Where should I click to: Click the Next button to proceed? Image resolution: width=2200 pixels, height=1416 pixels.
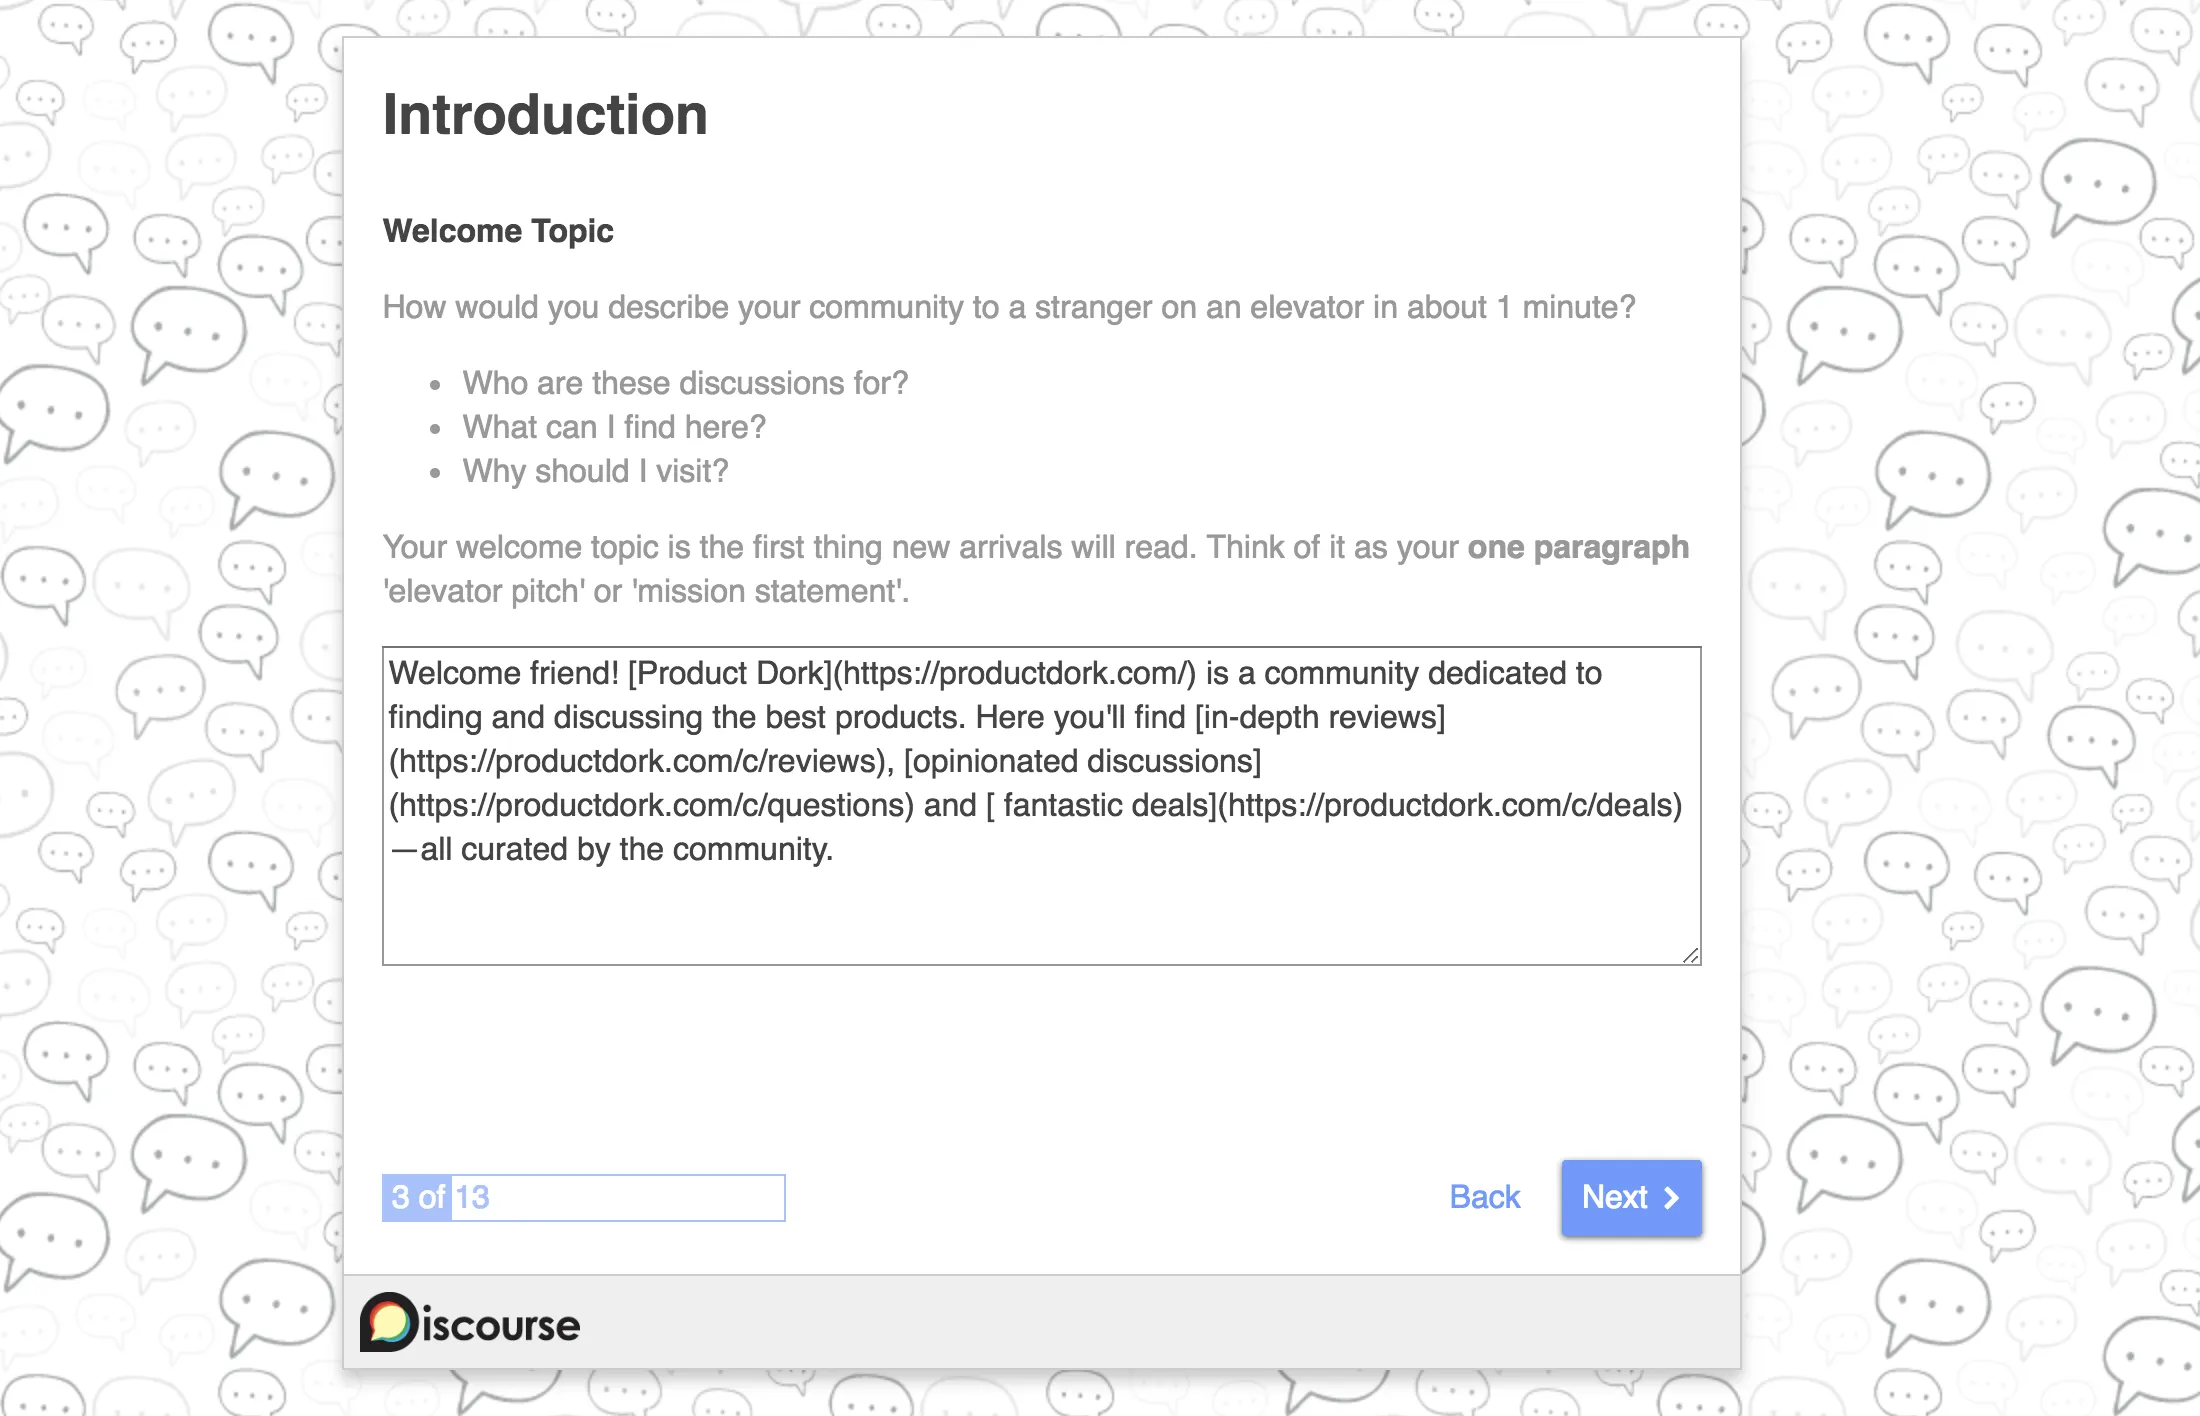pyautogui.click(x=1630, y=1197)
